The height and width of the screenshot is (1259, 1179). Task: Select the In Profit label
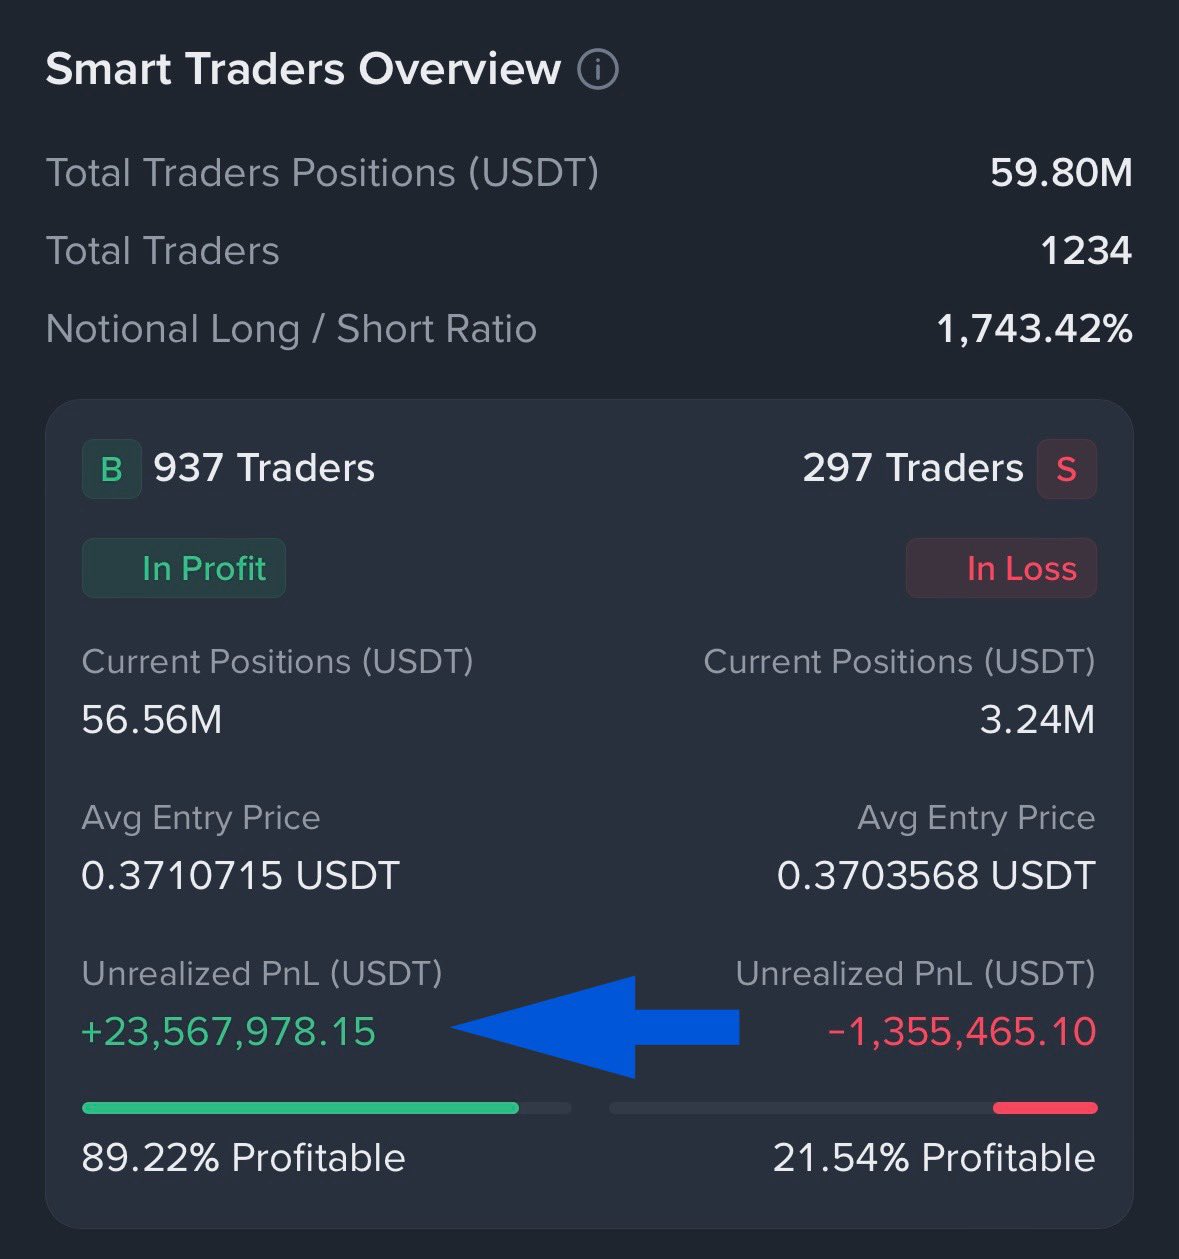(x=184, y=568)
